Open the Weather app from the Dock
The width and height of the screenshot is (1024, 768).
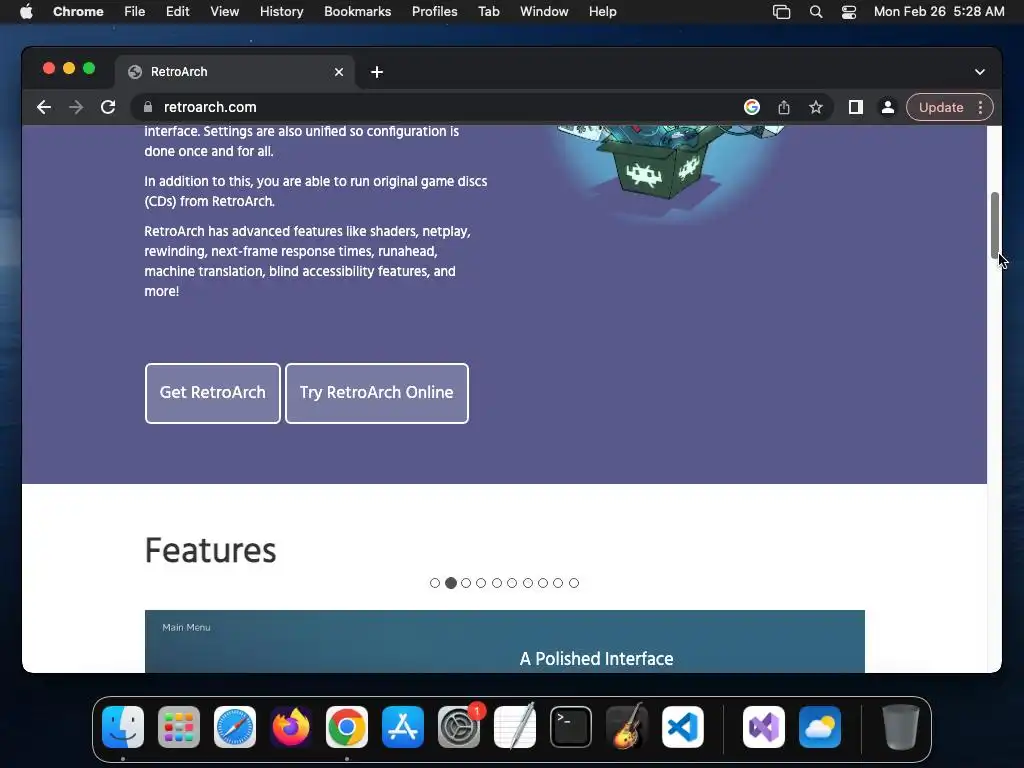tap(820, 727)
